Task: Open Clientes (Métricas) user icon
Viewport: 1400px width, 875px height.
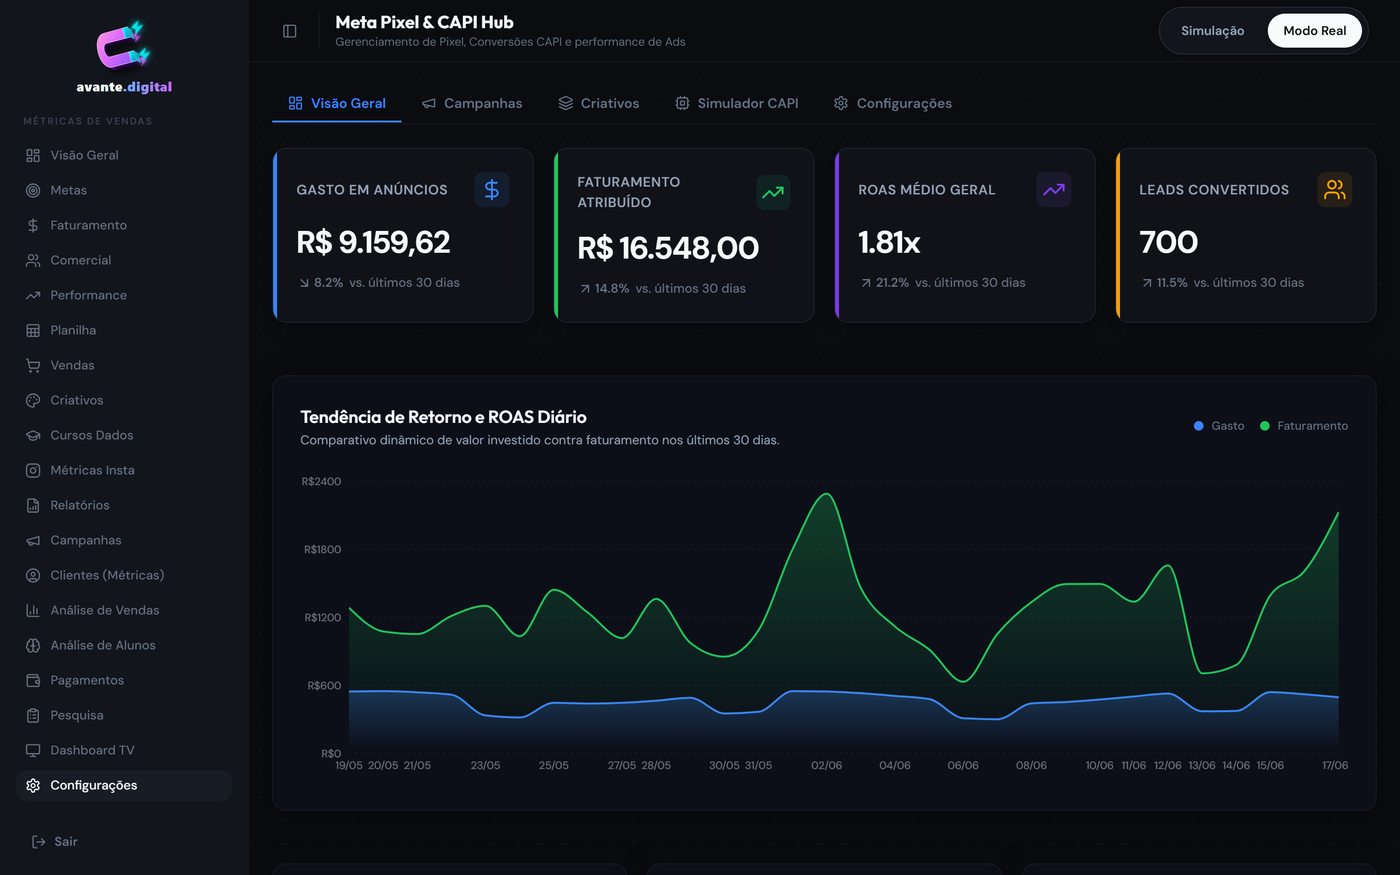Action: point(33,575)
